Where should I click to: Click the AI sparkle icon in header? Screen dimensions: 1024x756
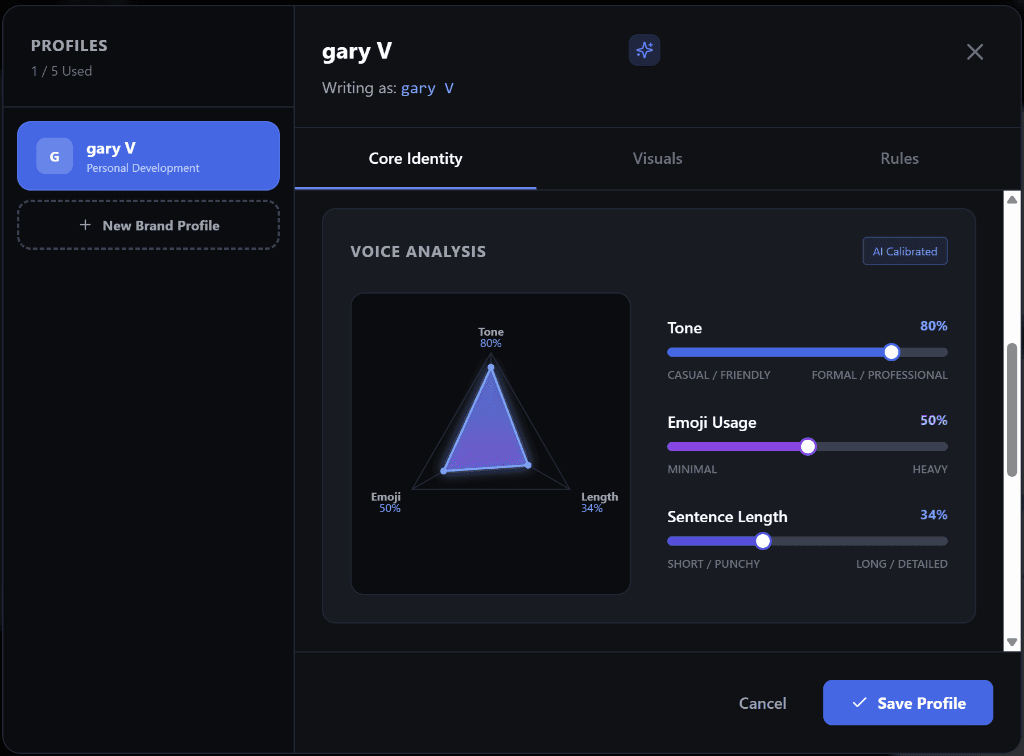pyautogui.click(x=645, y=51)
